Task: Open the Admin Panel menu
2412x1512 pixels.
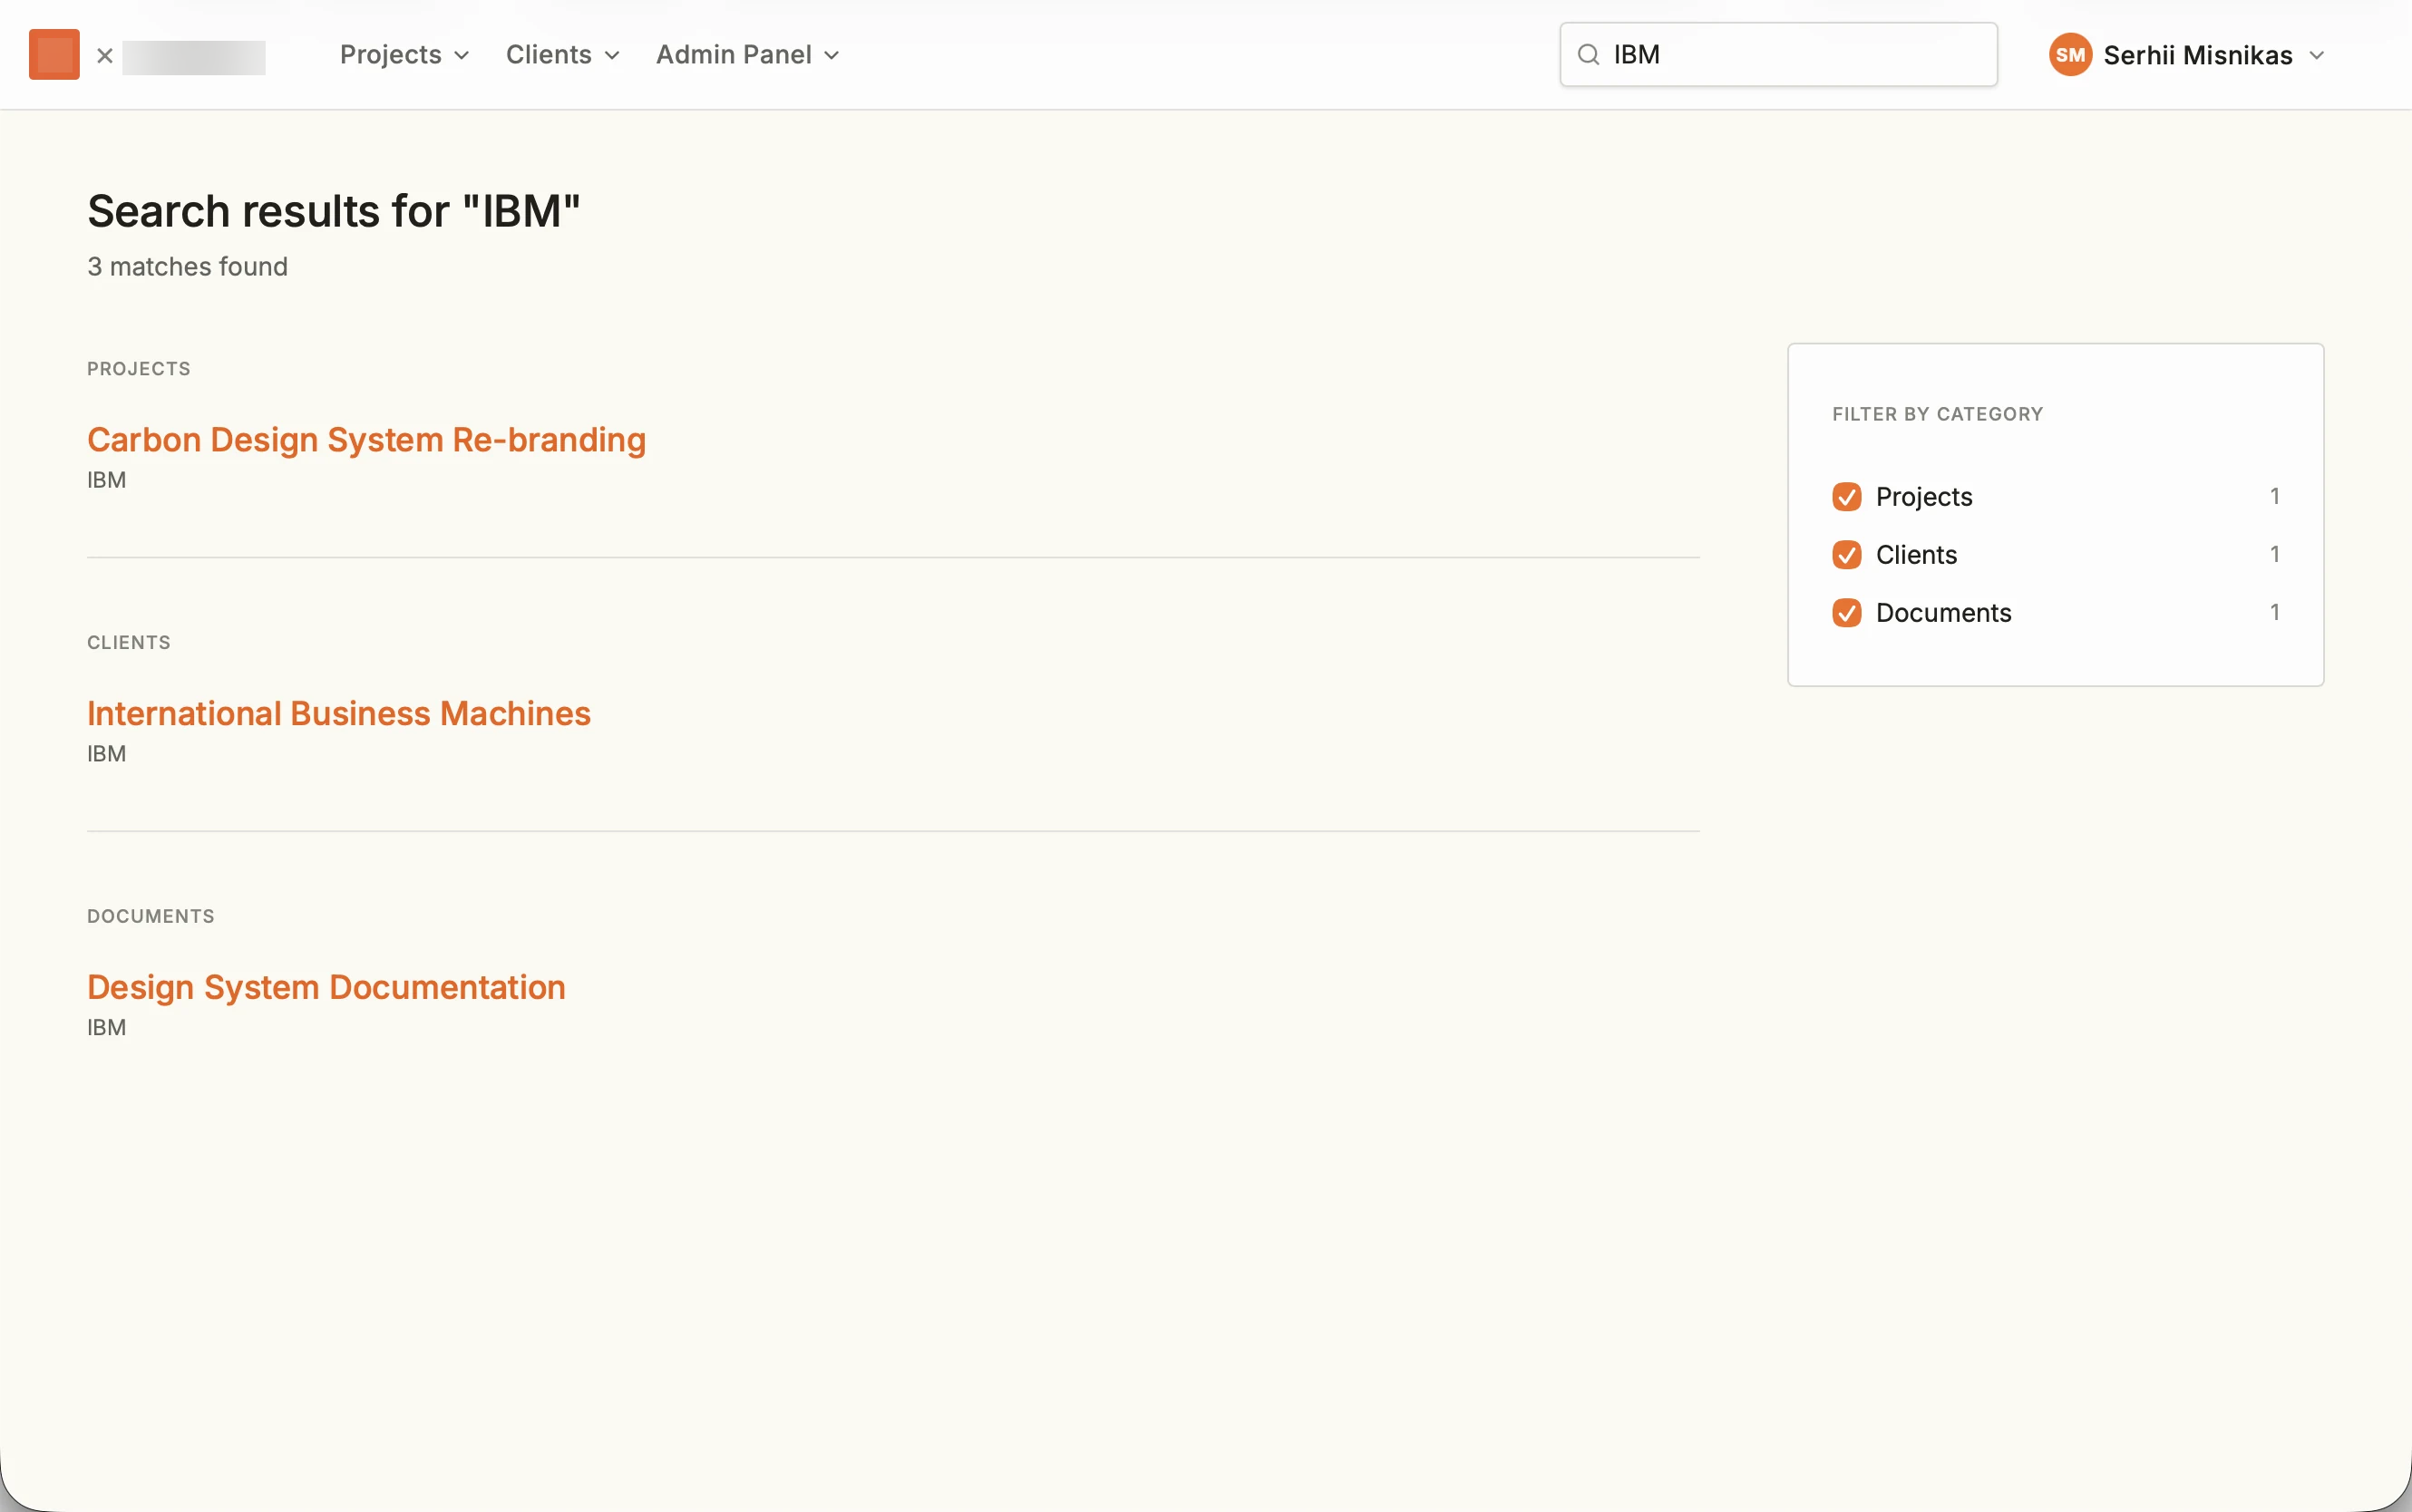Action: point(747,54)
